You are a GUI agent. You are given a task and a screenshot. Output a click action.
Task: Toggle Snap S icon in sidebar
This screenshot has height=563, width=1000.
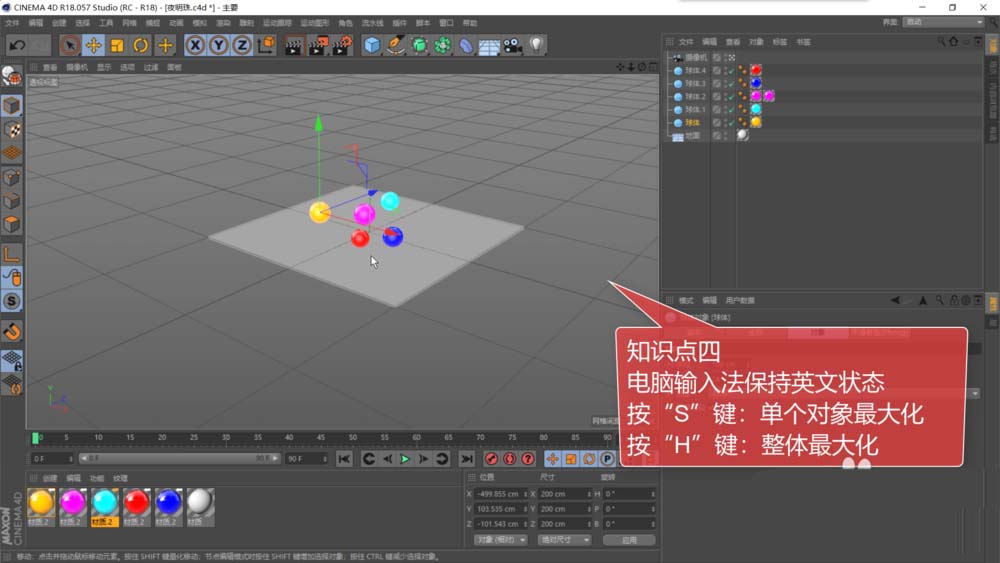tap(11, 301)
